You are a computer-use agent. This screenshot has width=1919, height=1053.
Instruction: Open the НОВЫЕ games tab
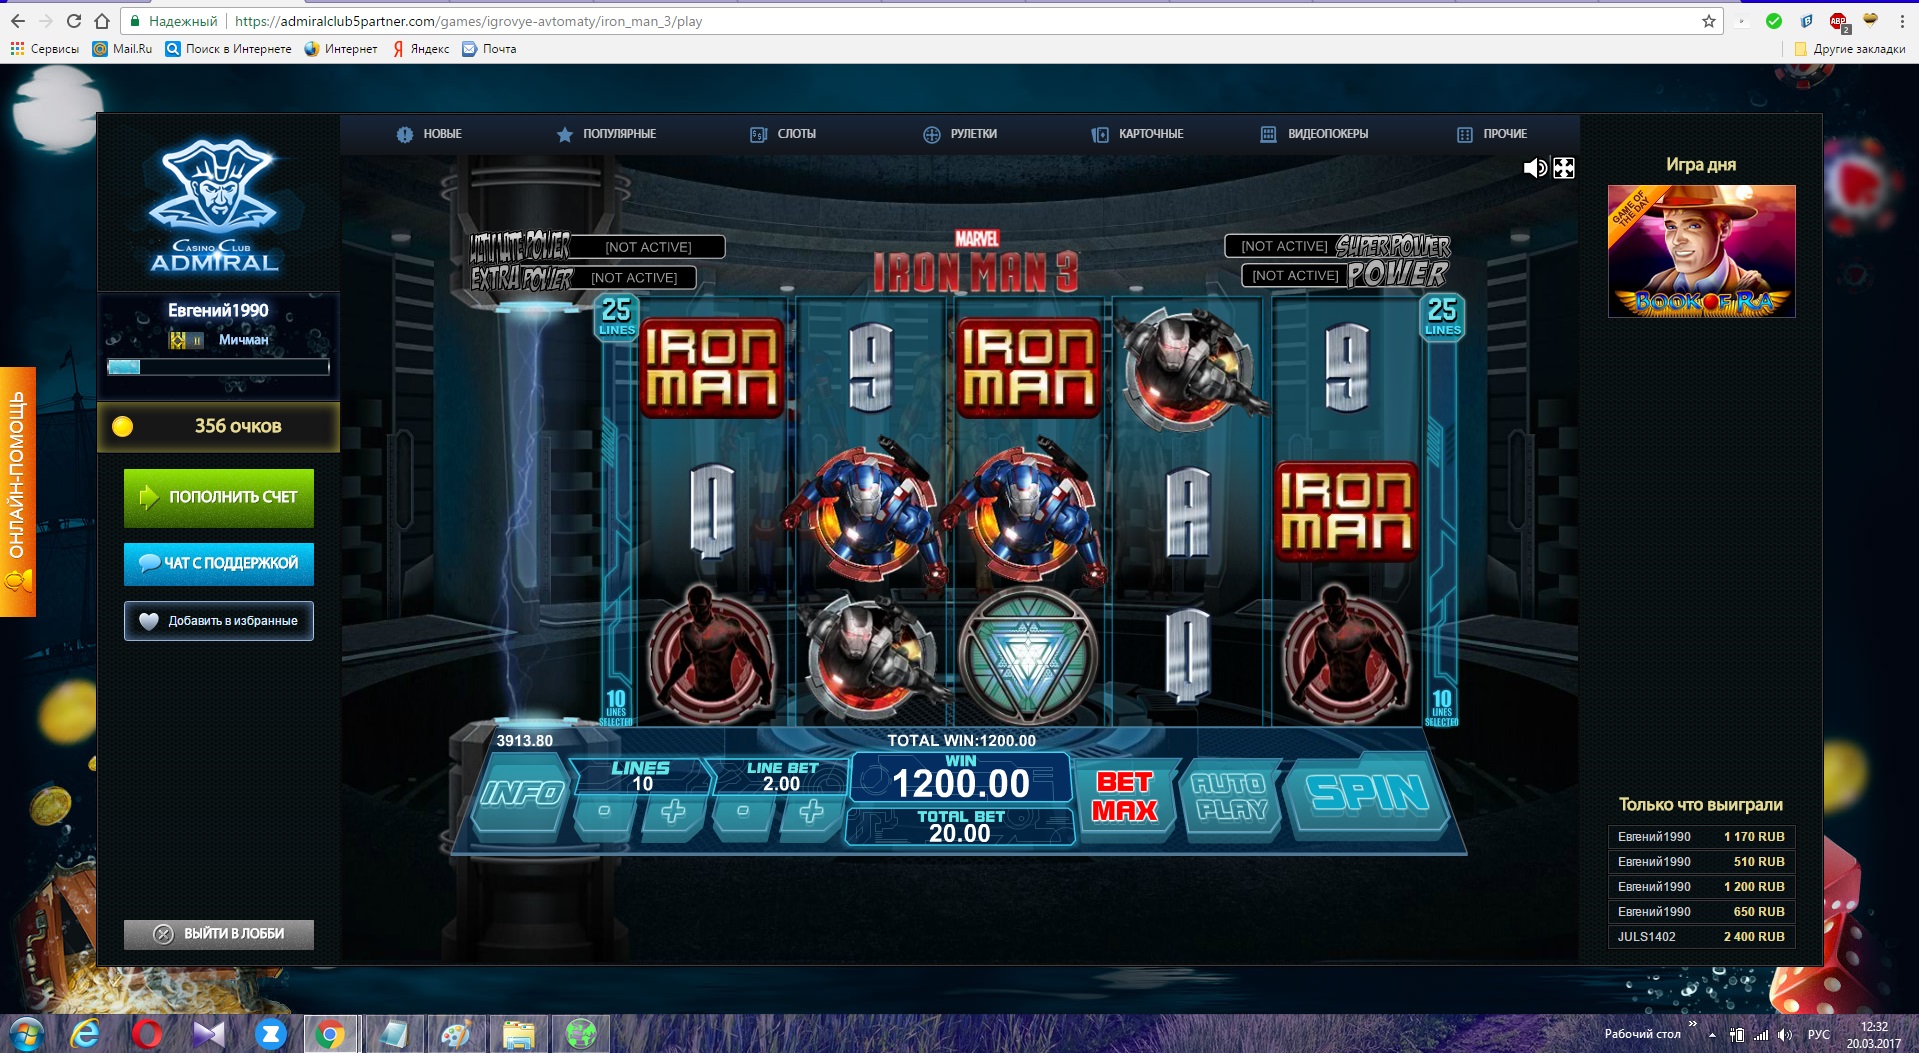pyautogui.click(x=429, y=134)
